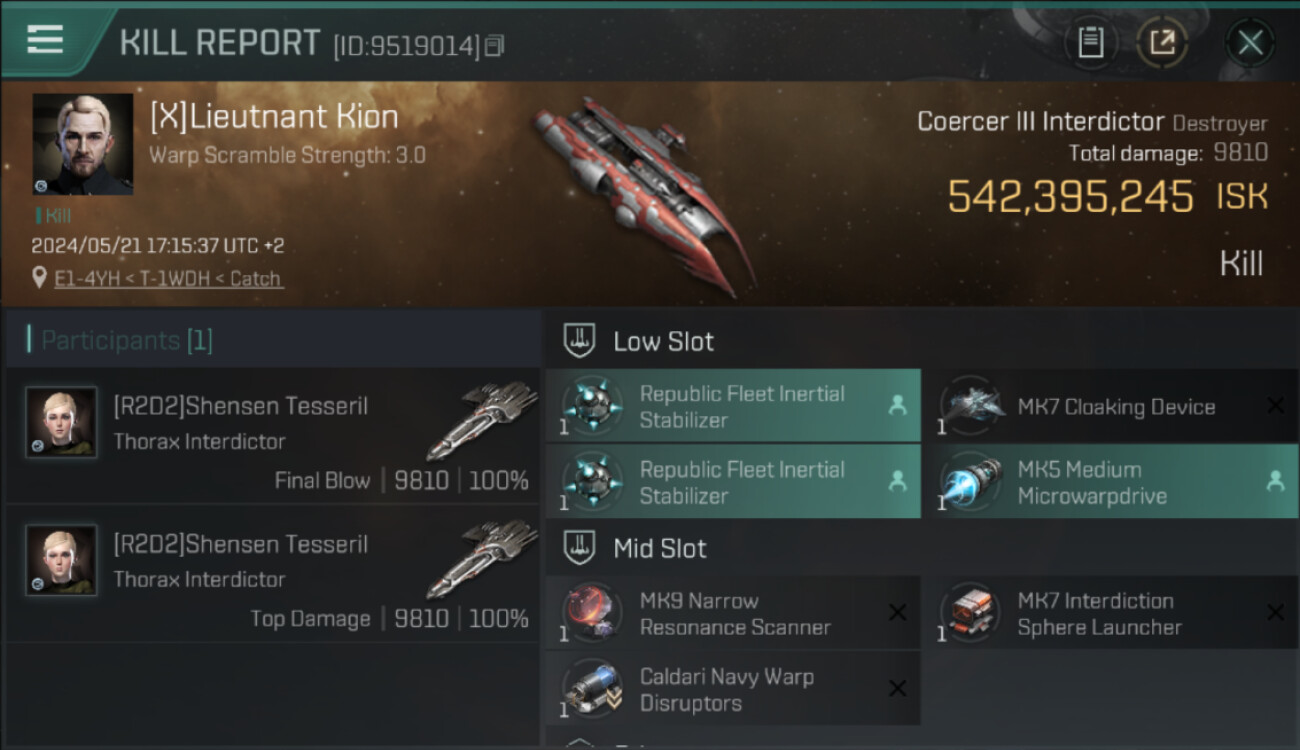Screen dimensions: 1300x750
Task: Click the clipboard copy report icon
Action: 1091,43
